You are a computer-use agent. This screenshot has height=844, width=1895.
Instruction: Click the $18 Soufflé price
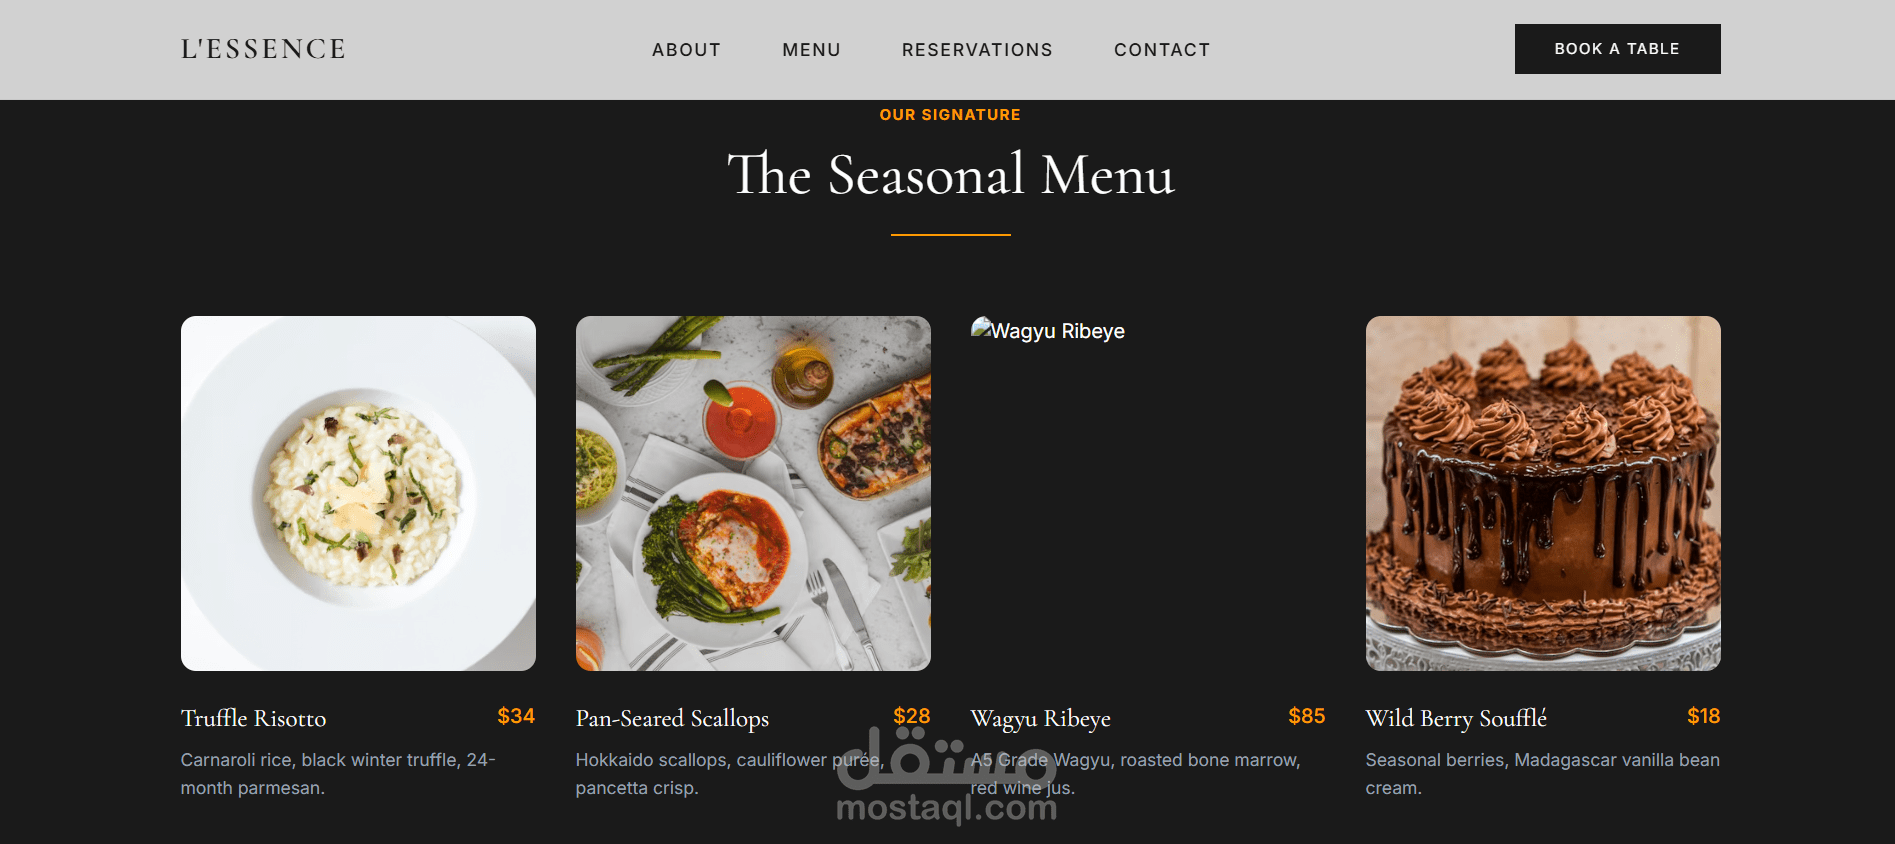click(1704, 716)
